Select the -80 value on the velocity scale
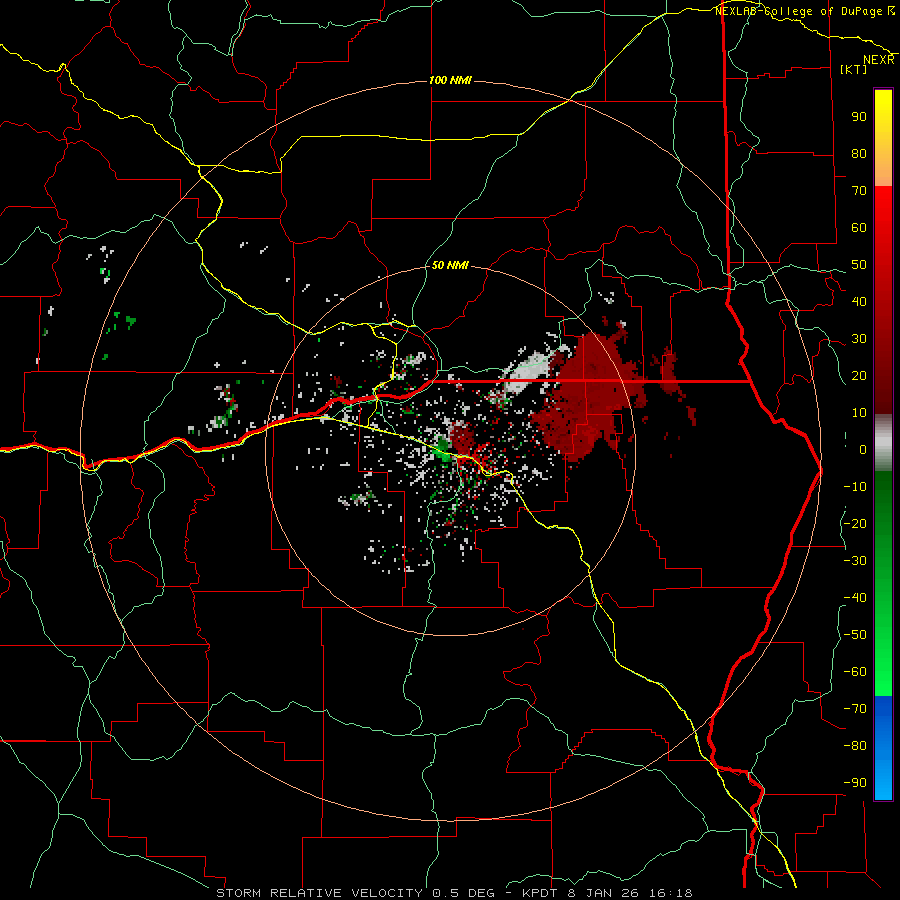The image size is (900, 900). 855,746
